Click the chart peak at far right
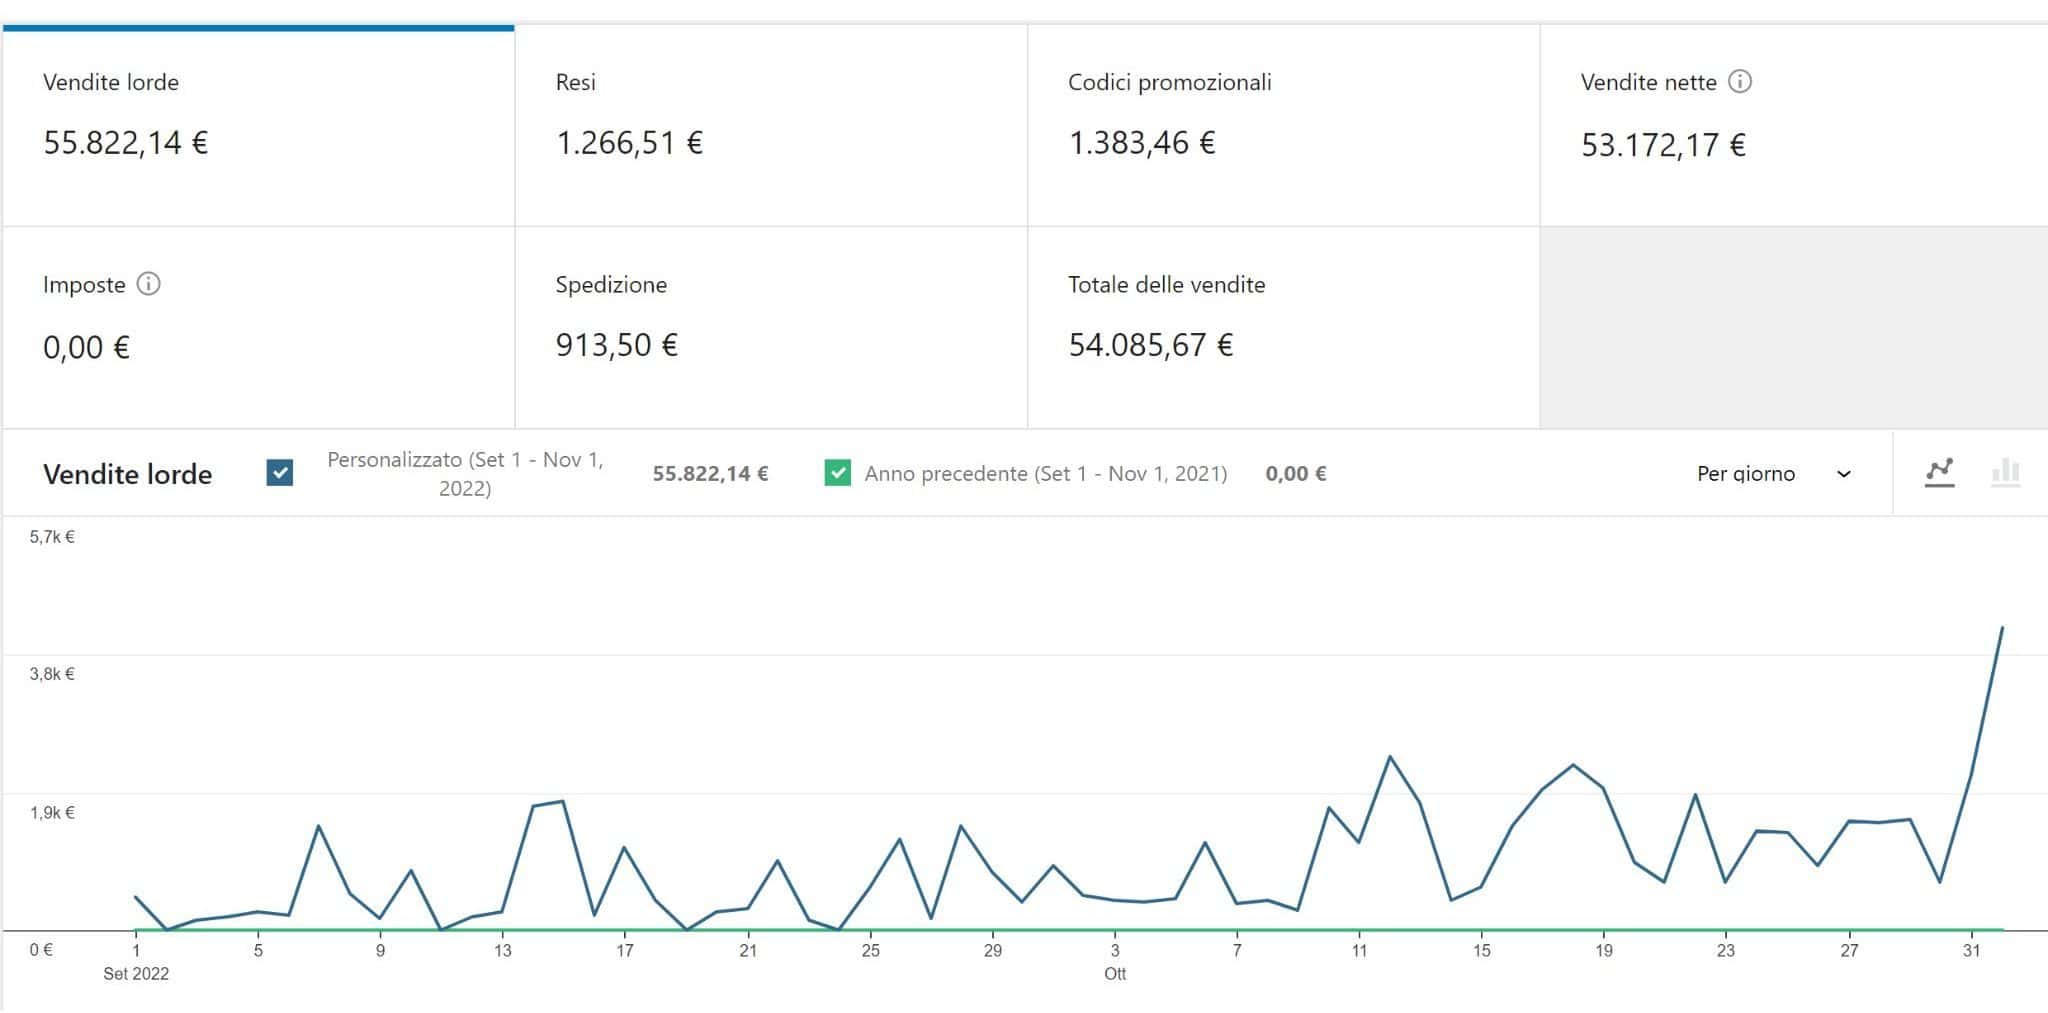This screenshot has width=2048, height=1013. [x=2001, y=627]
